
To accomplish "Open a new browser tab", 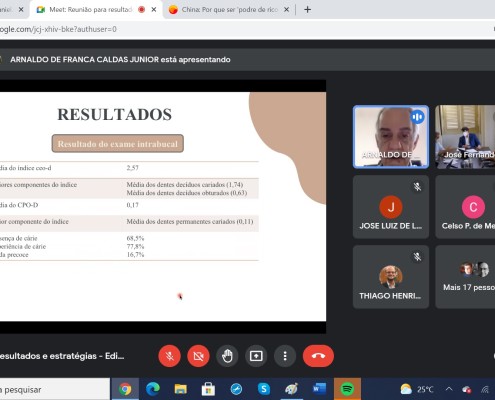I will (x=307, y=10).
